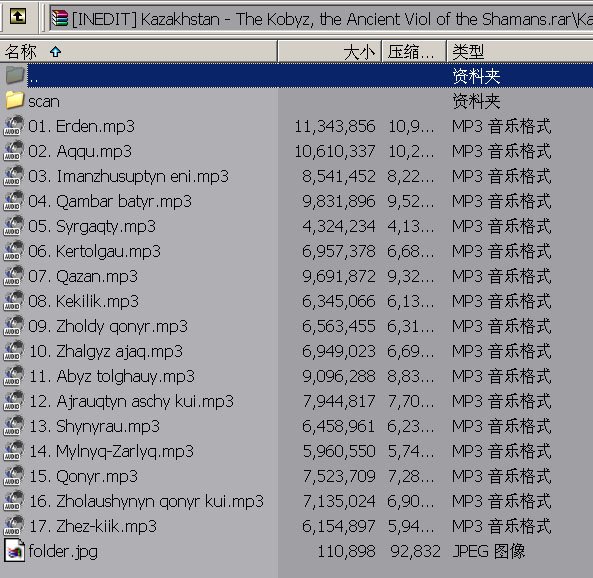Viewport: 593px width, 578px height.
Task: Click the RAR archive icon in address bar
Action: point(60,18)
